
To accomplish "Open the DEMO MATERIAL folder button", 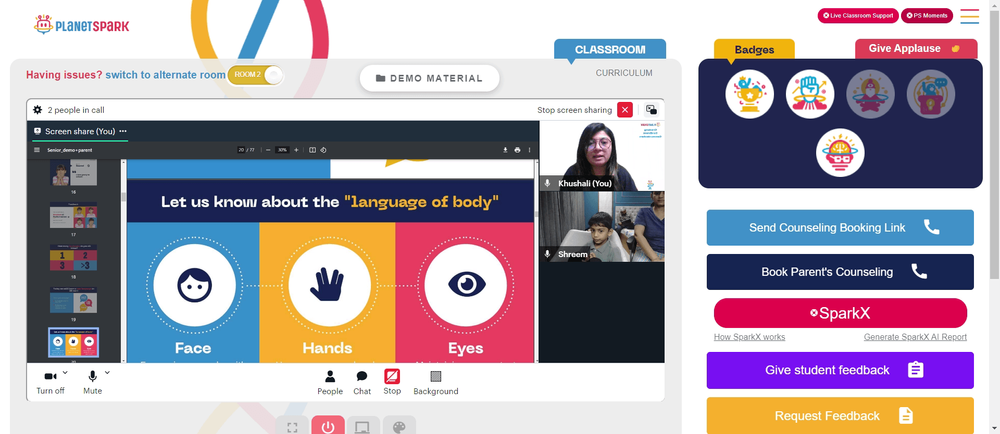I will (429, 78).
